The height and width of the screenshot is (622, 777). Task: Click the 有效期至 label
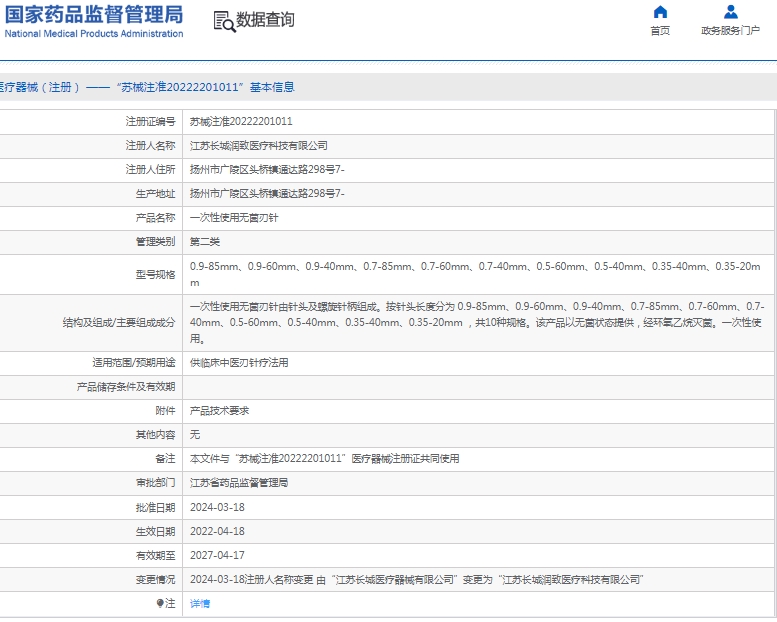(156, 556)
